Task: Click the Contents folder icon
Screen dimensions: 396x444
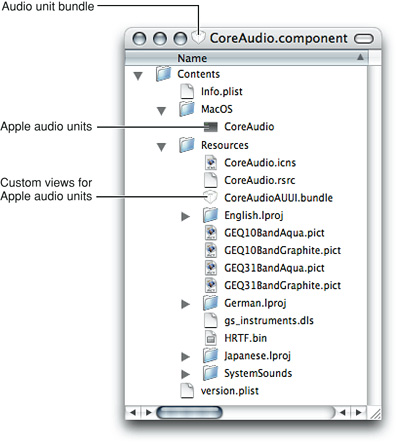Action: coord(163,74)
